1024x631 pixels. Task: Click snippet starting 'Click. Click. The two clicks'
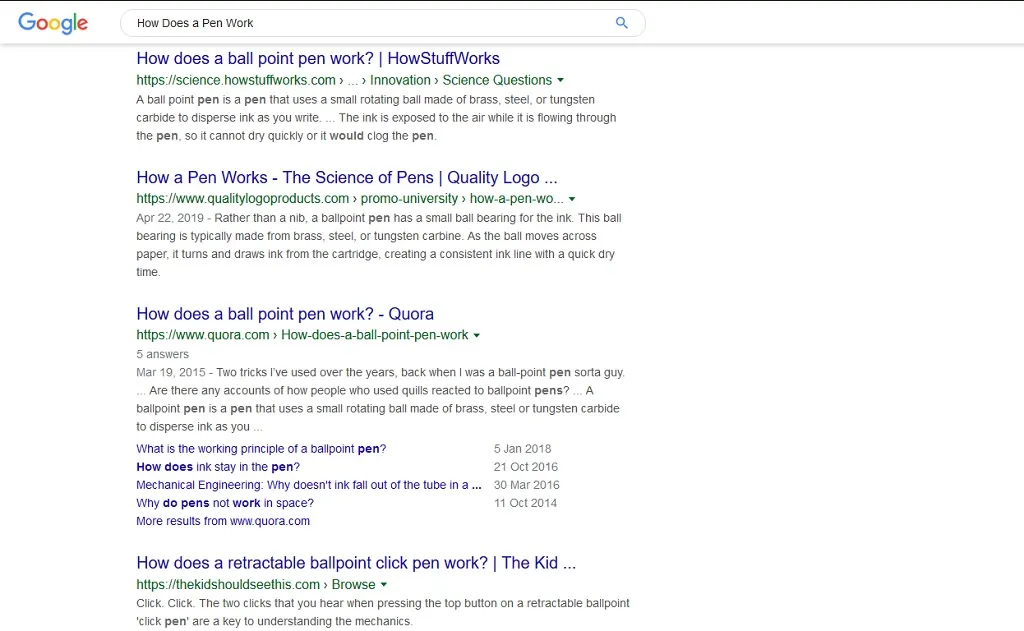click(x=383, y=612)
